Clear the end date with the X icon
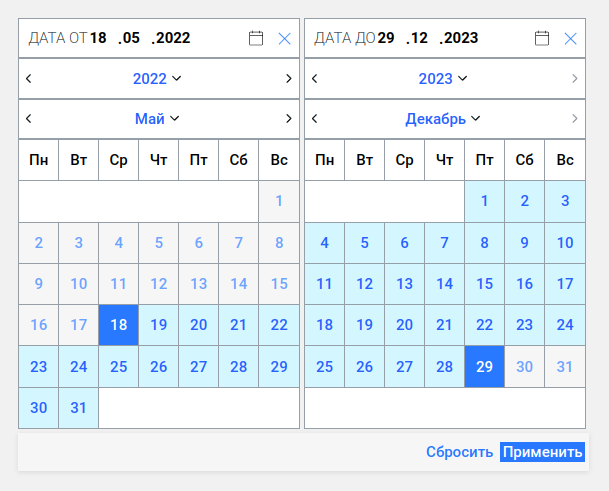The width and height of the screenshot is (609, 491). [x=570, y=38]
